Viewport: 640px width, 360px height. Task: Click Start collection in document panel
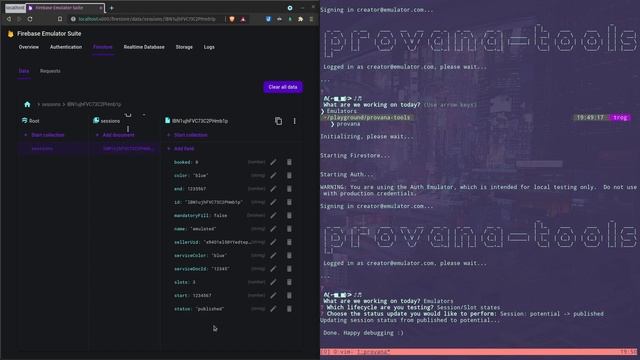pyautogui.click(x=191, y=135)
